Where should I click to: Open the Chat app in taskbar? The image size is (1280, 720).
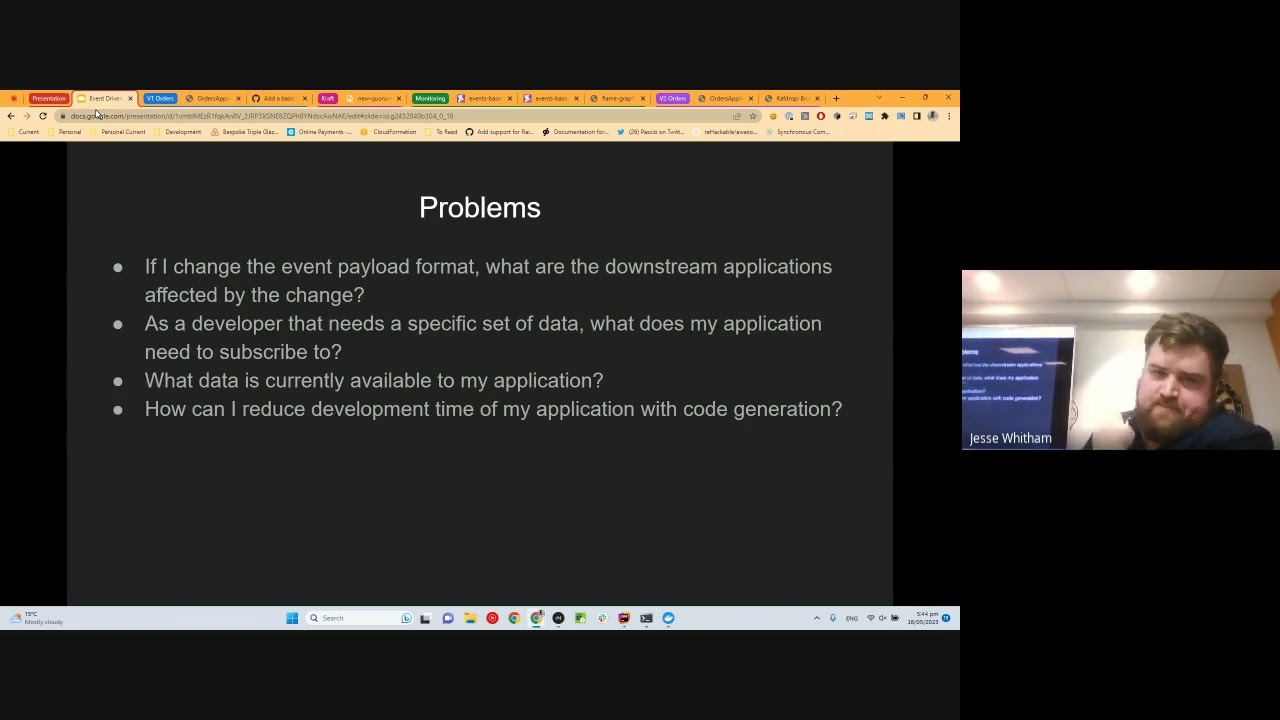tap(448, 618)
